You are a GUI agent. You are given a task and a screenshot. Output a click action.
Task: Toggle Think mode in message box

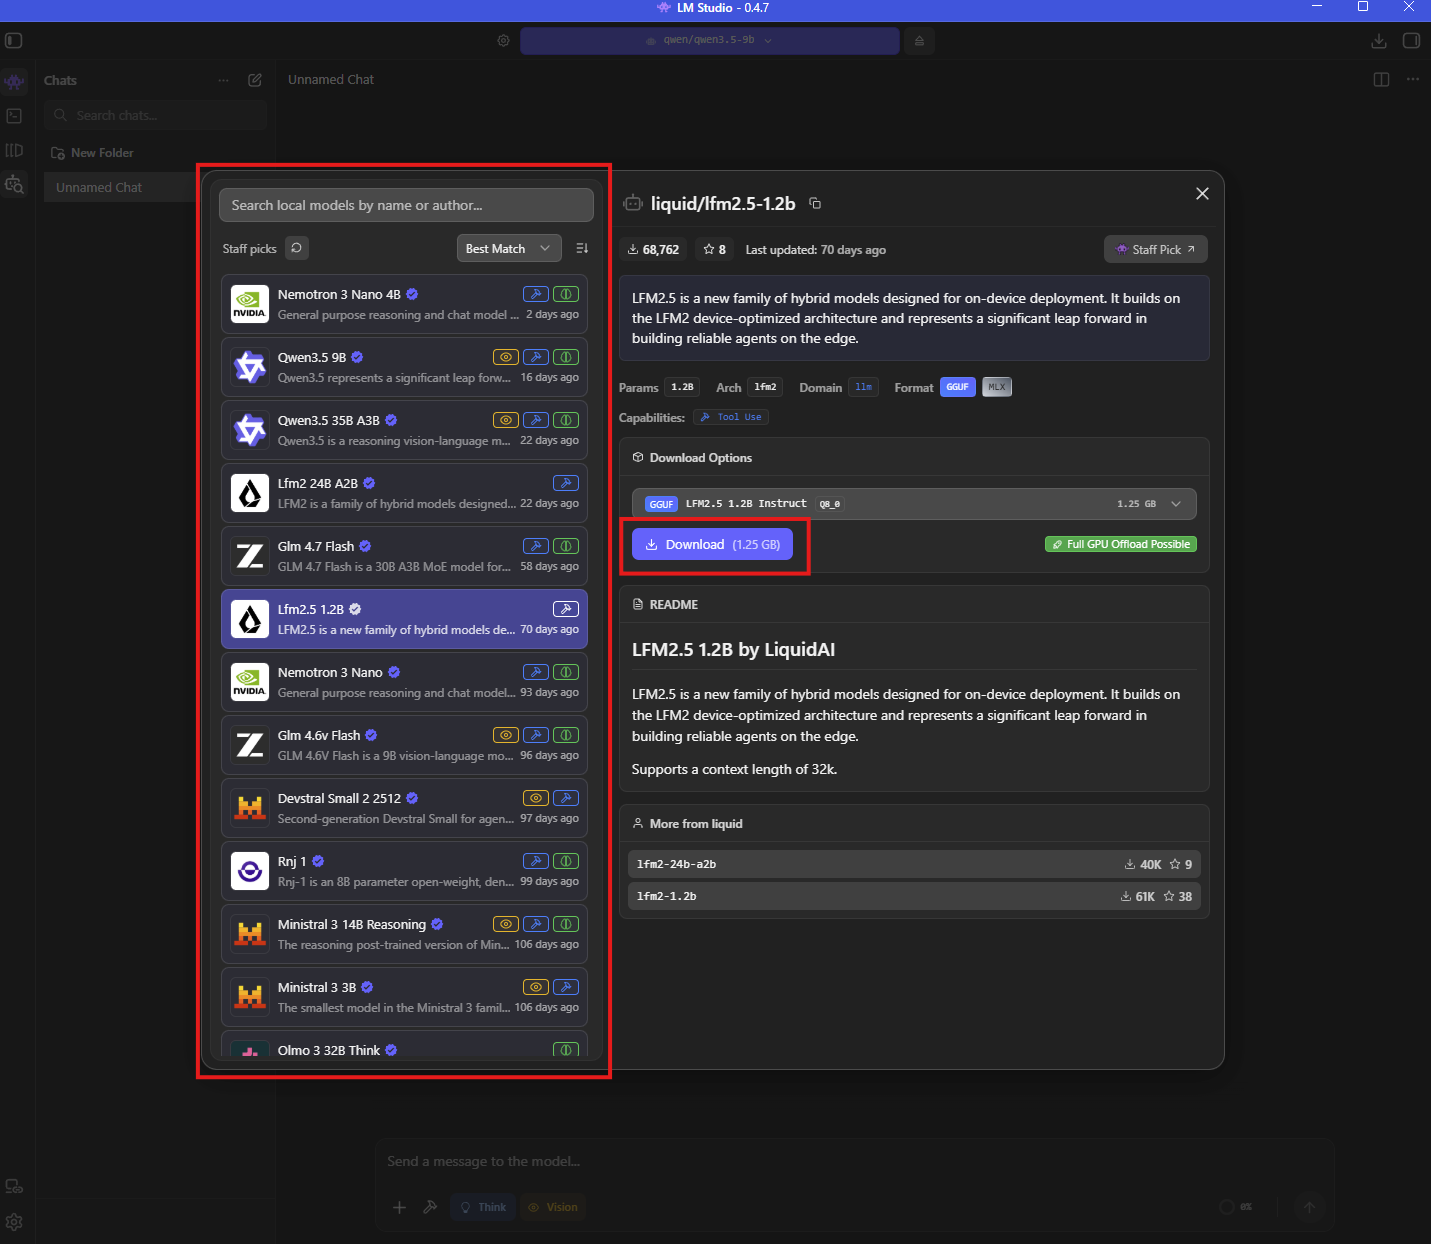click(x=483, y=1207)
